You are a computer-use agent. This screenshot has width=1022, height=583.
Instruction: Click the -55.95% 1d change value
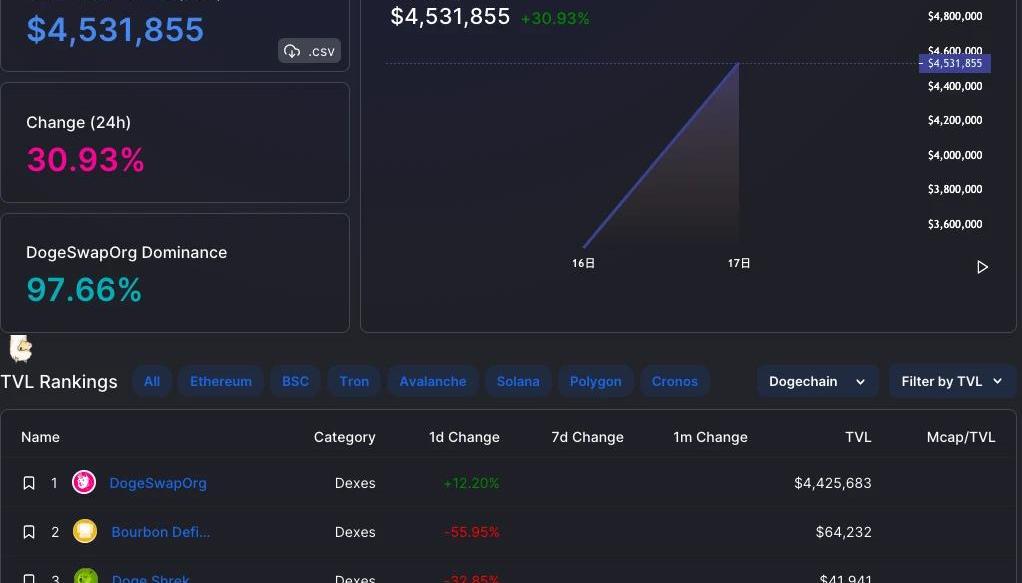tap(472, 532)
